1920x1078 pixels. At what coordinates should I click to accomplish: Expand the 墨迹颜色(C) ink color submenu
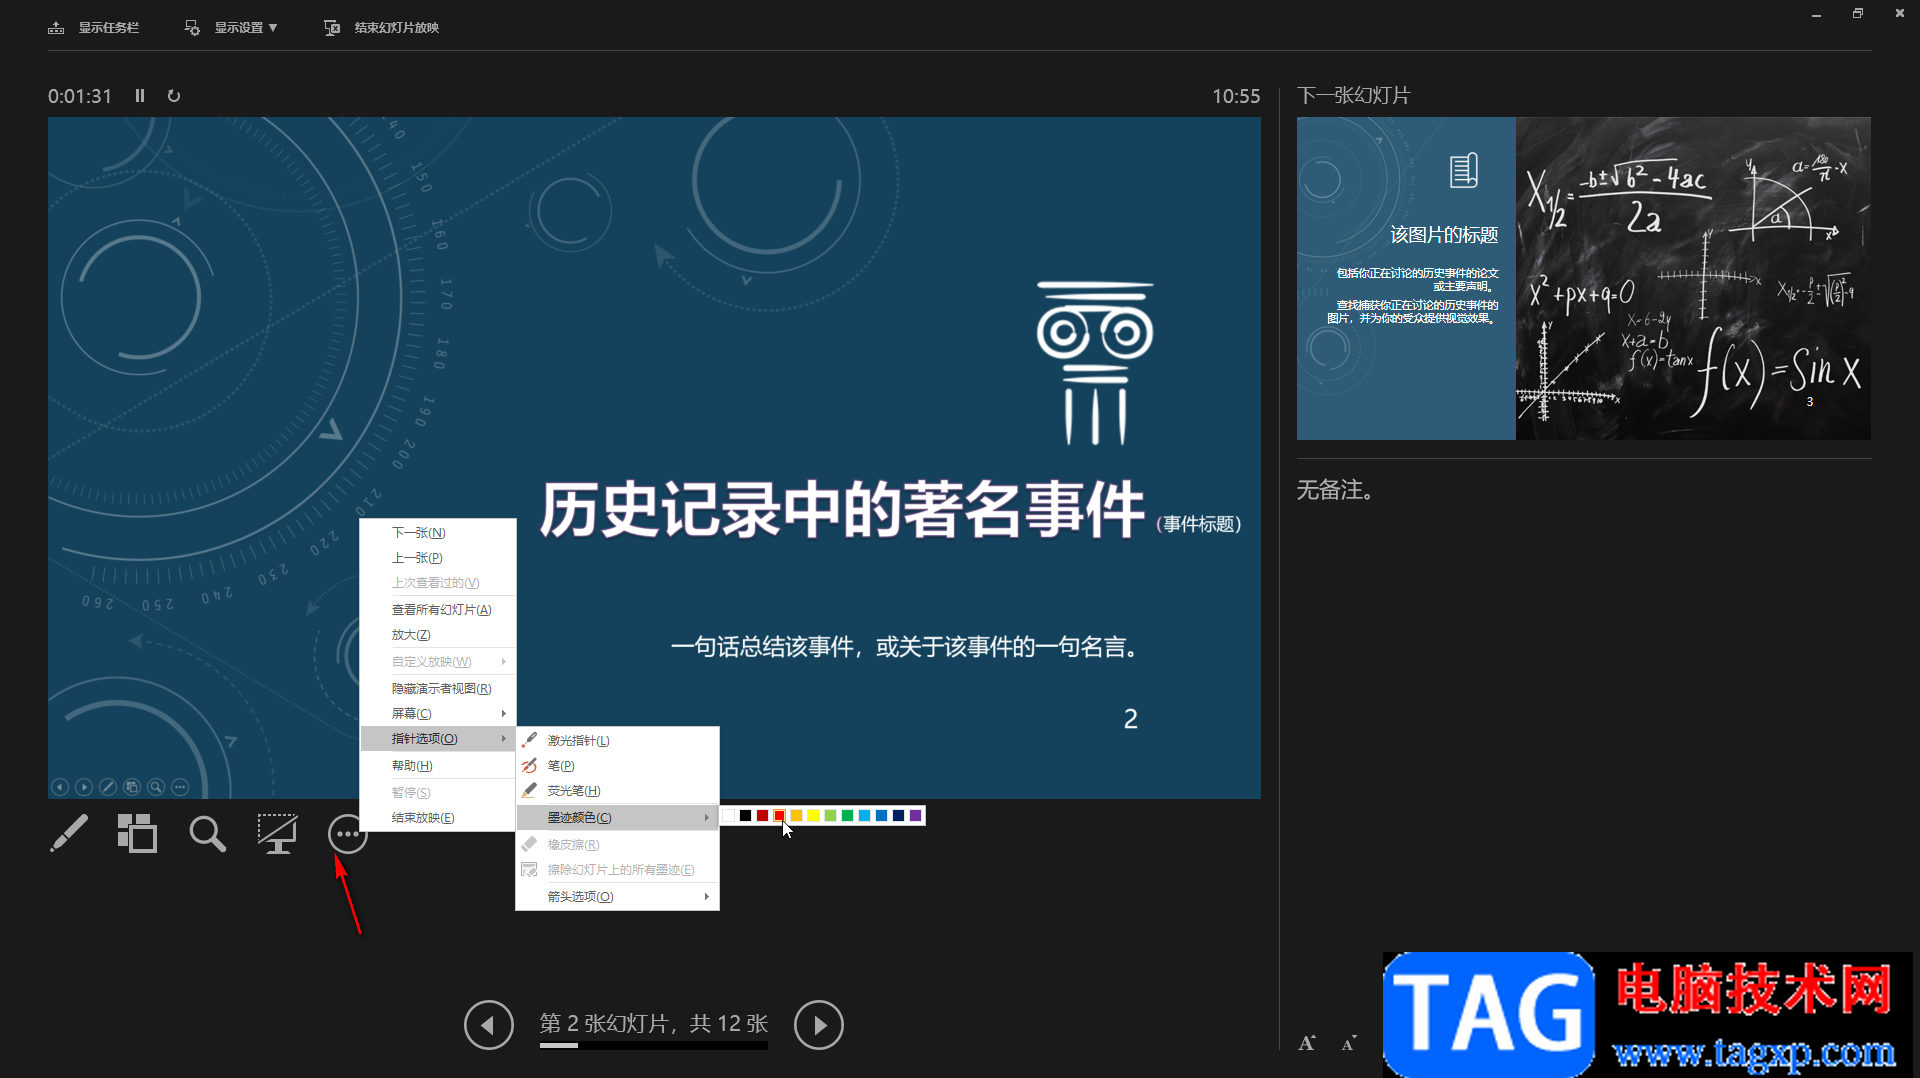(x=617, y=818)
